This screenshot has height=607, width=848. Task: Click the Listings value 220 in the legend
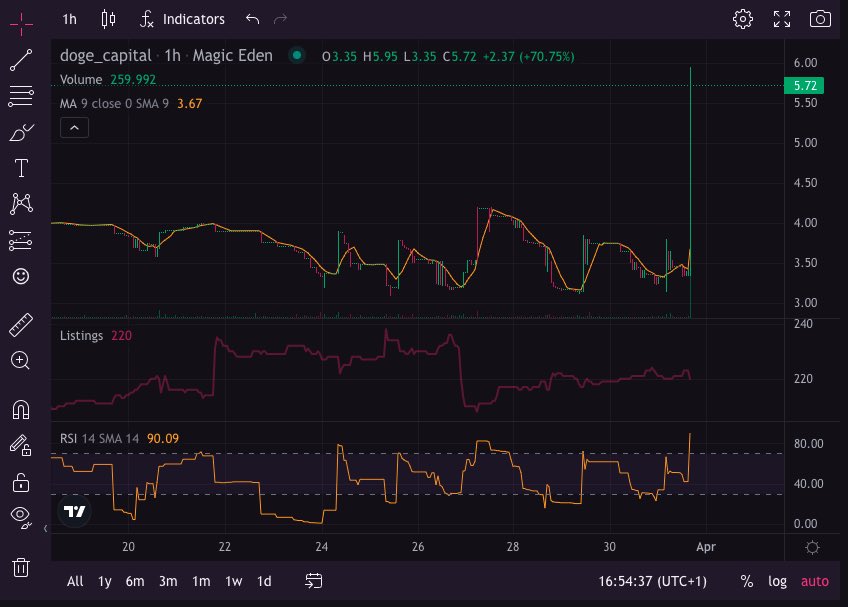(122, 335)
